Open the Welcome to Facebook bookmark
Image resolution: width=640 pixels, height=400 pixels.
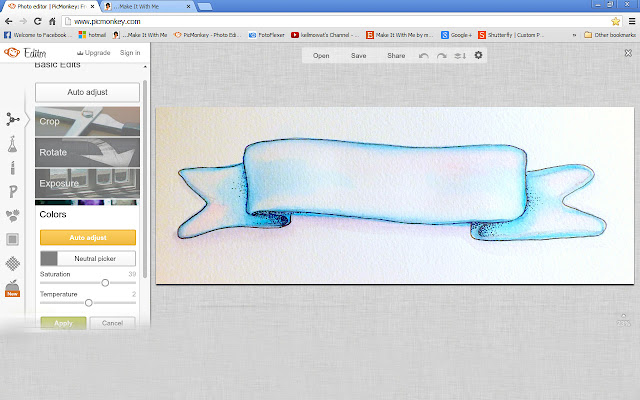point(38,35)
